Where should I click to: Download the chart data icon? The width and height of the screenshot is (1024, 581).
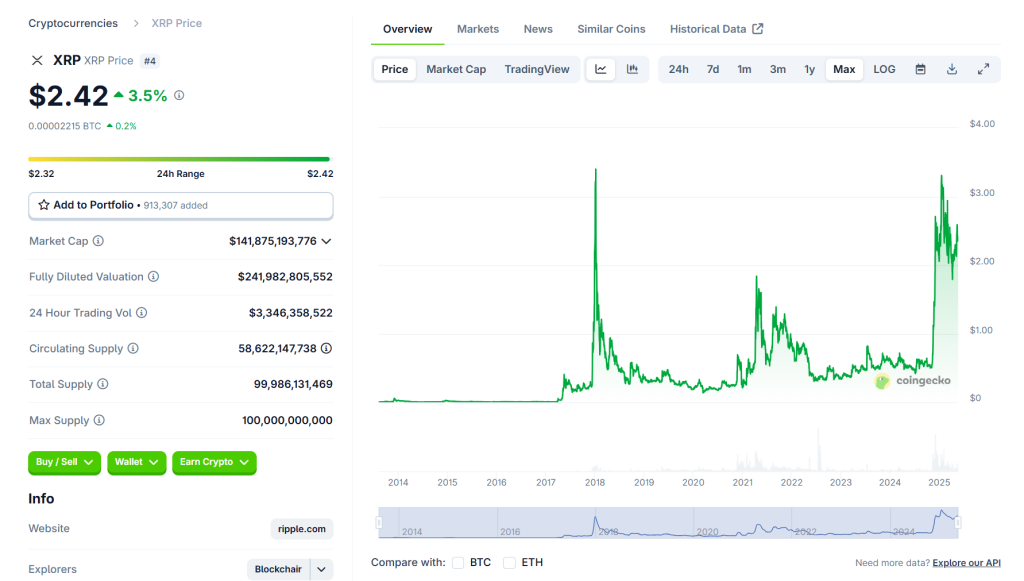tap(952, 69)
